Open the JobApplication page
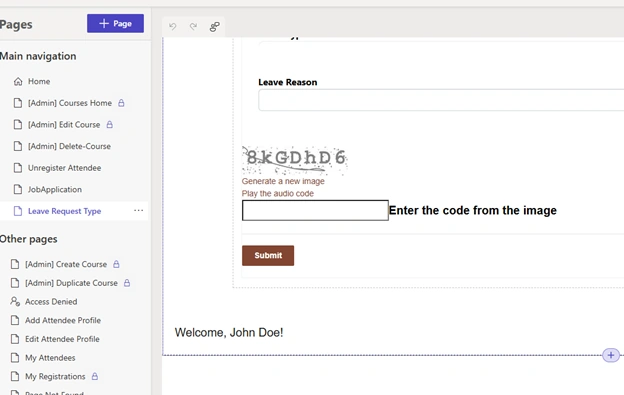This screenshot has width=624, height=395. pos(55,189)
